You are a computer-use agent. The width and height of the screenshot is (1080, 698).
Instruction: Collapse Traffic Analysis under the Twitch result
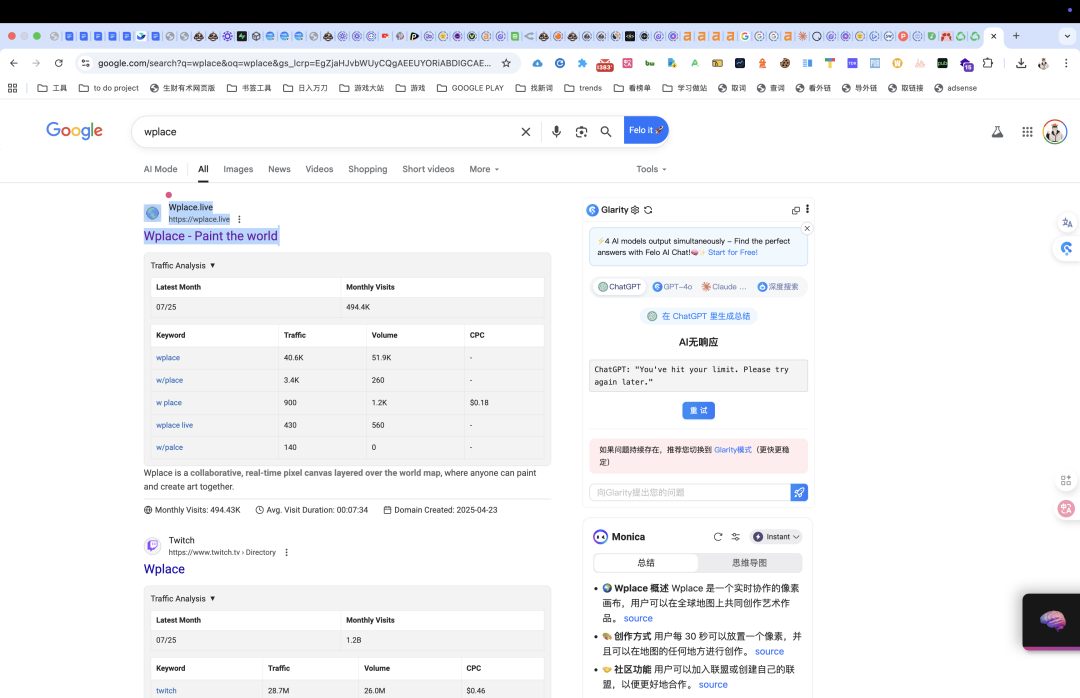coord(183,599)
